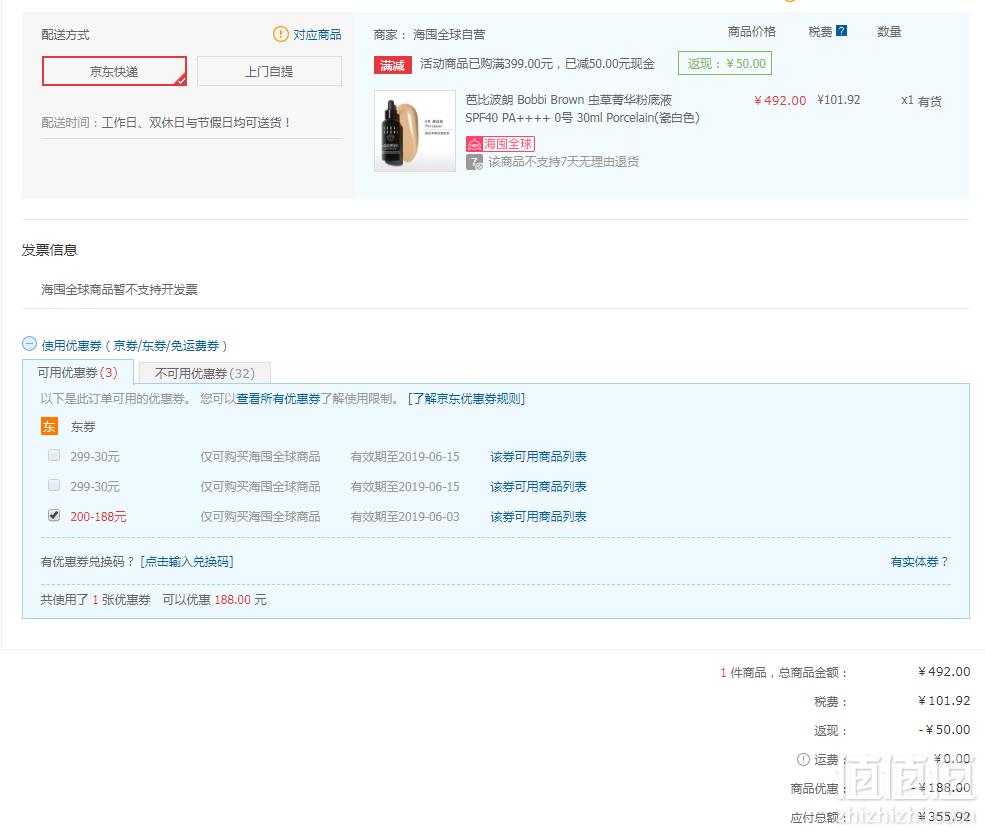
Task: Check the second 299-30元 coupon checkbox
Action: pyautogui.click(x=54, y=486)
